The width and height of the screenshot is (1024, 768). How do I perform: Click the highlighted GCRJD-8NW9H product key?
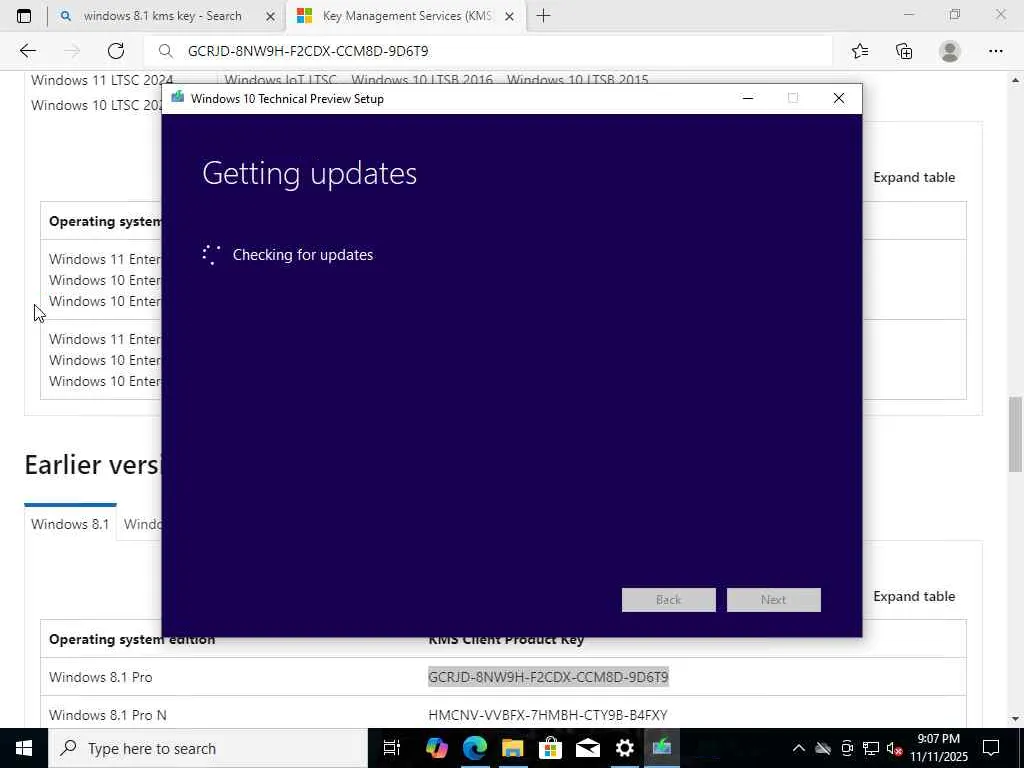point(548,677)
